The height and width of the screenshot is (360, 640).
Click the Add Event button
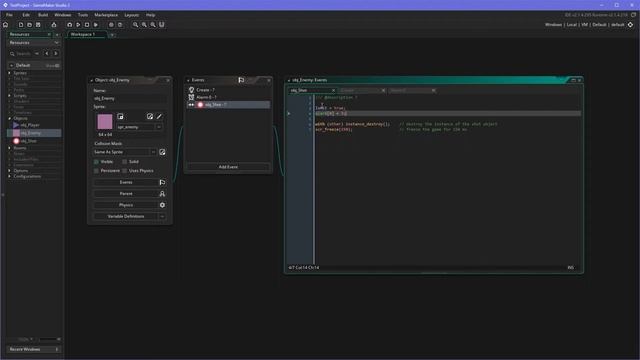pyautogui.click(x=228, y=167)
